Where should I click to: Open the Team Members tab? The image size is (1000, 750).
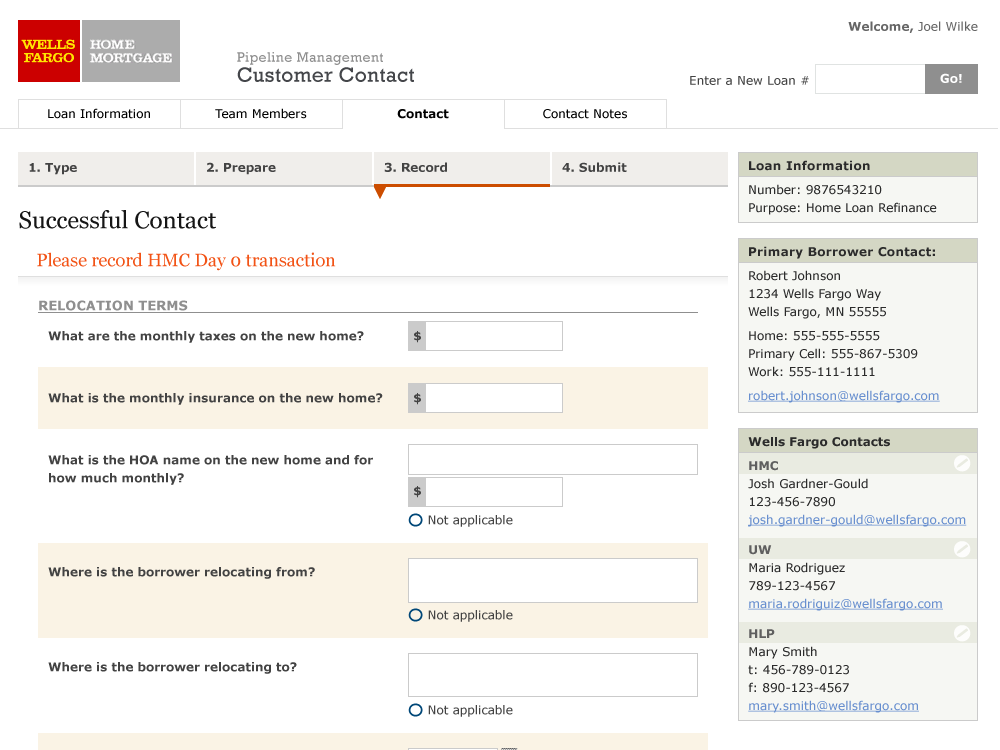(x=261, y=114)
